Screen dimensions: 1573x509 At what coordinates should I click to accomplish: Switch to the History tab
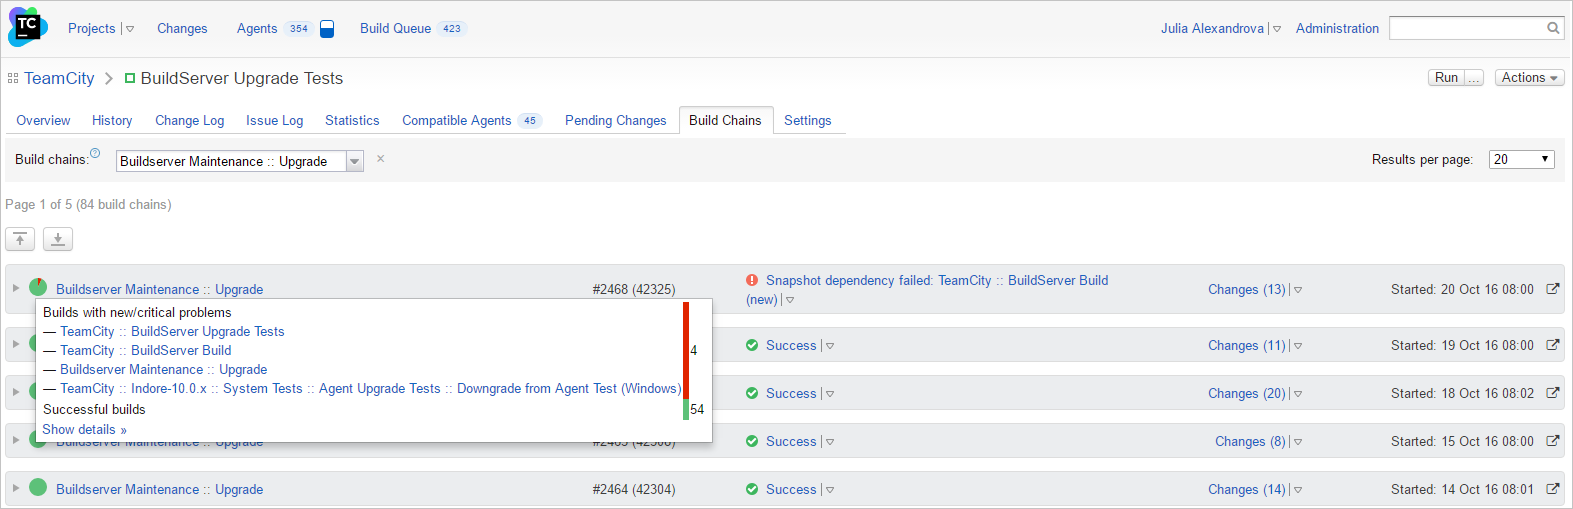pos(112,120)
